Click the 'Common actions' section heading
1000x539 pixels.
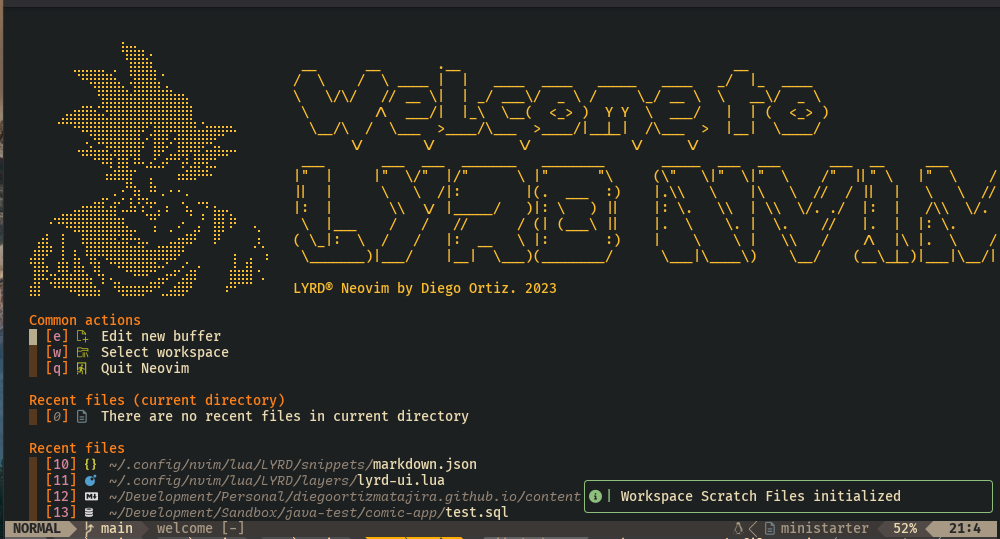tap(85, 320)
